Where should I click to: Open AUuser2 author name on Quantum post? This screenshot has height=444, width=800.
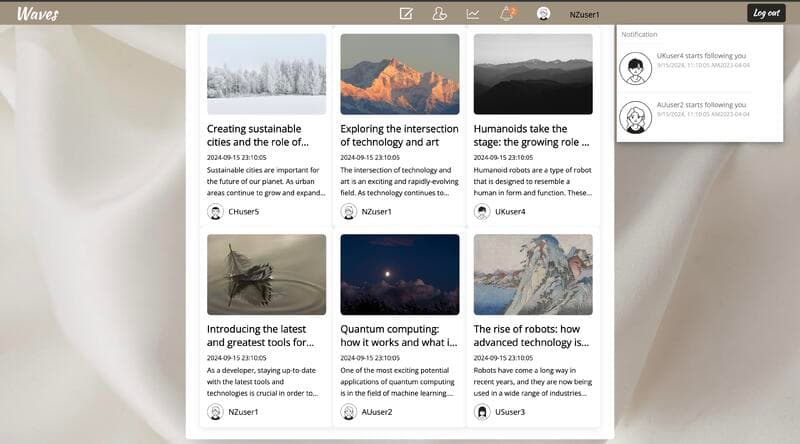[x=377, y=412]
